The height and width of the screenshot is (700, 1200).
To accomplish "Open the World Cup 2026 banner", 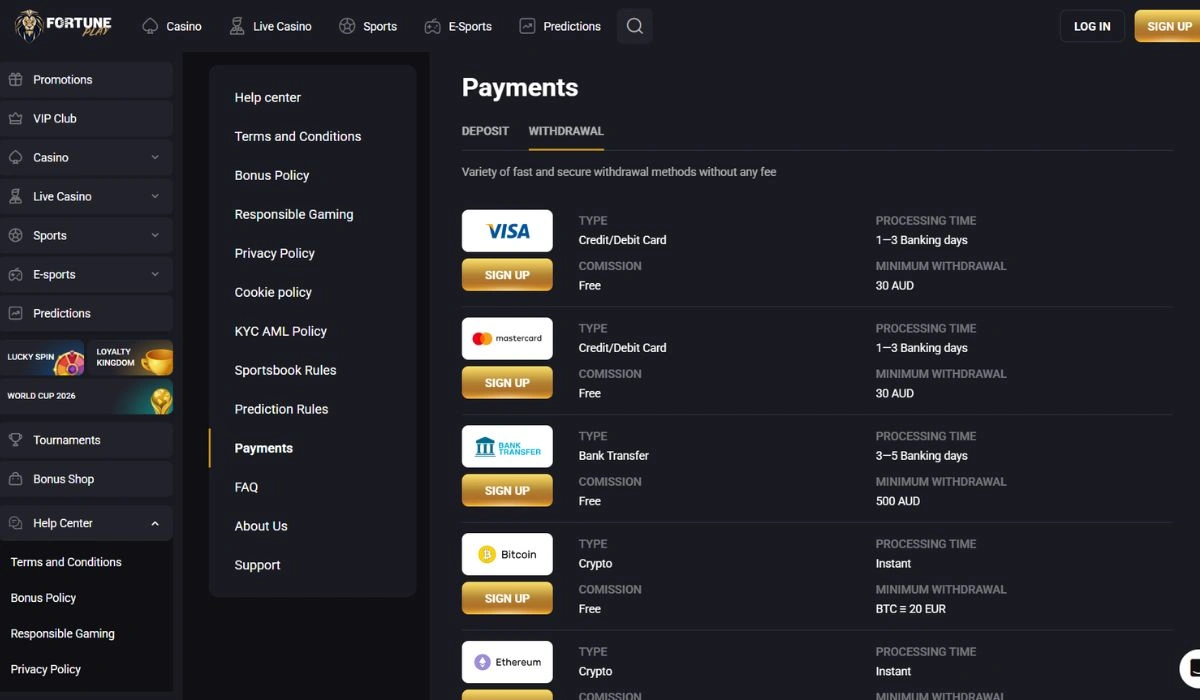I will (x=87, y=397).
